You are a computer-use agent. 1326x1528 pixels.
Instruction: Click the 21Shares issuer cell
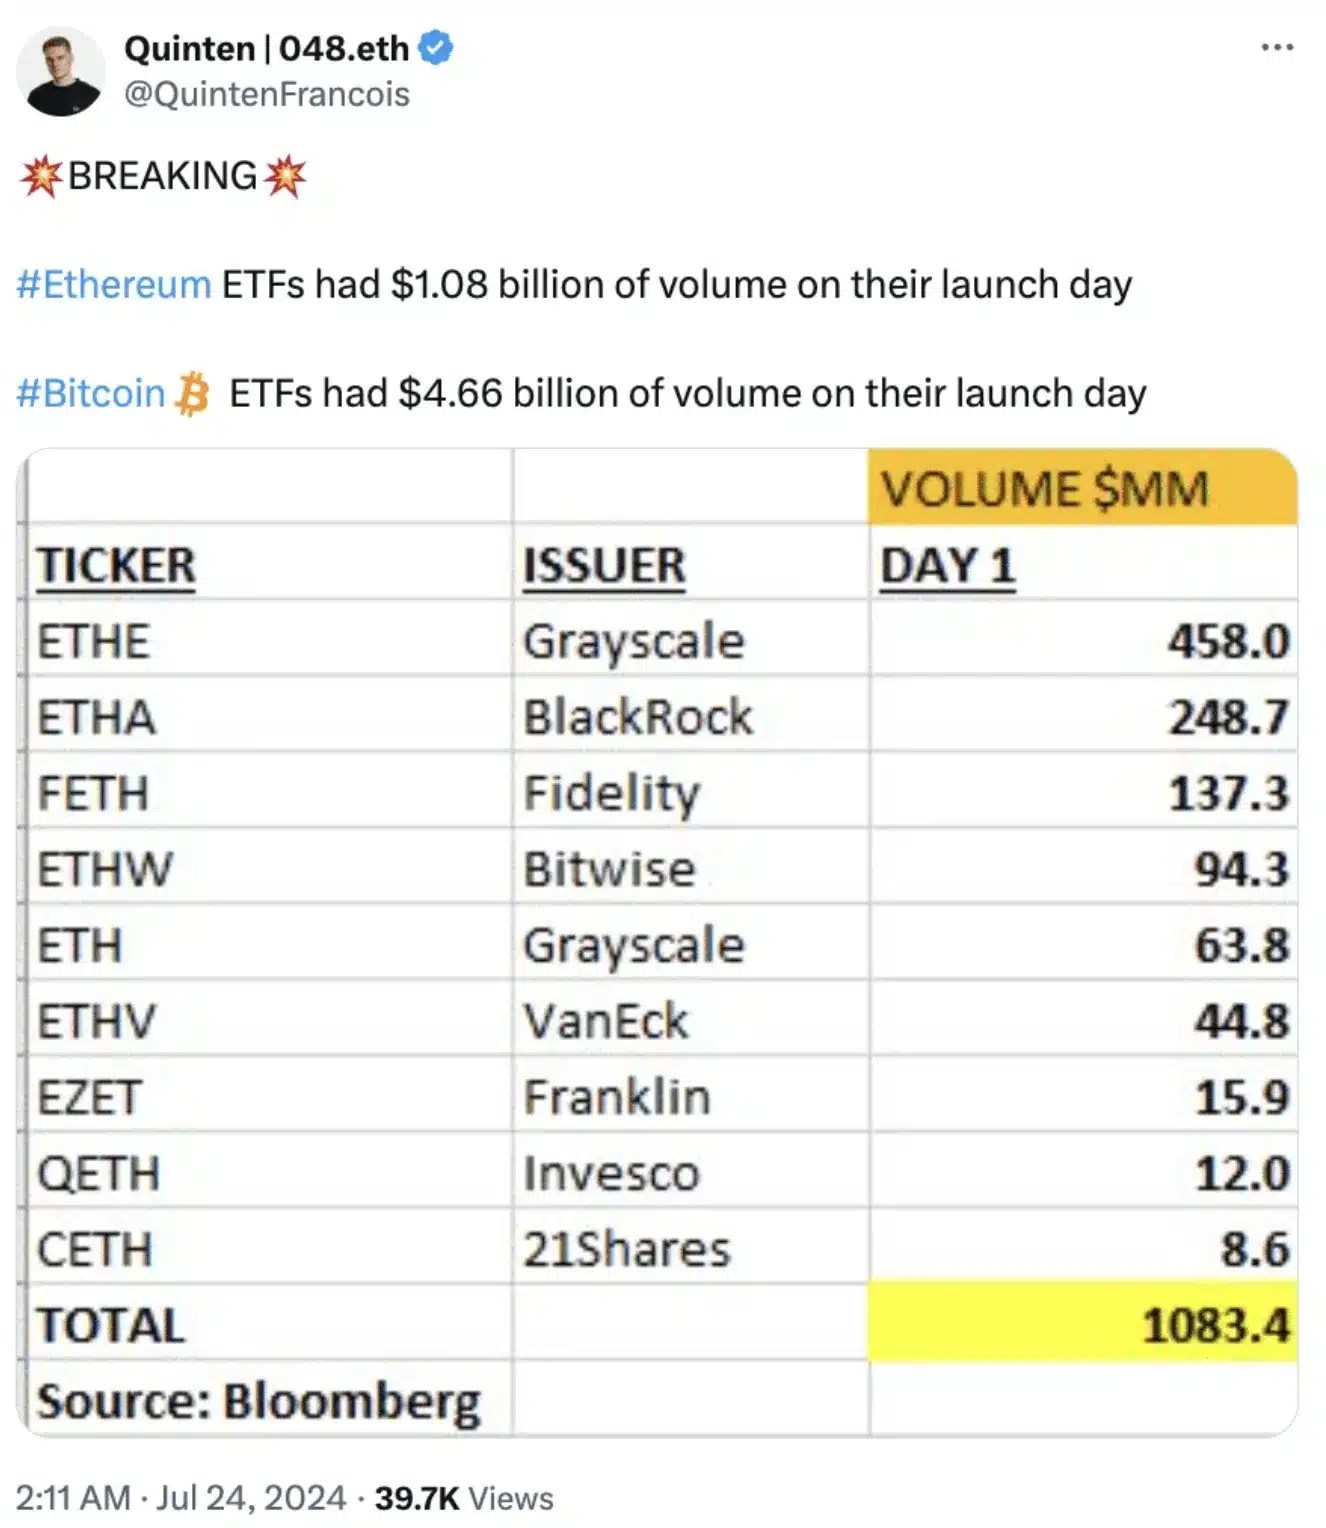tap(628, 1249)
